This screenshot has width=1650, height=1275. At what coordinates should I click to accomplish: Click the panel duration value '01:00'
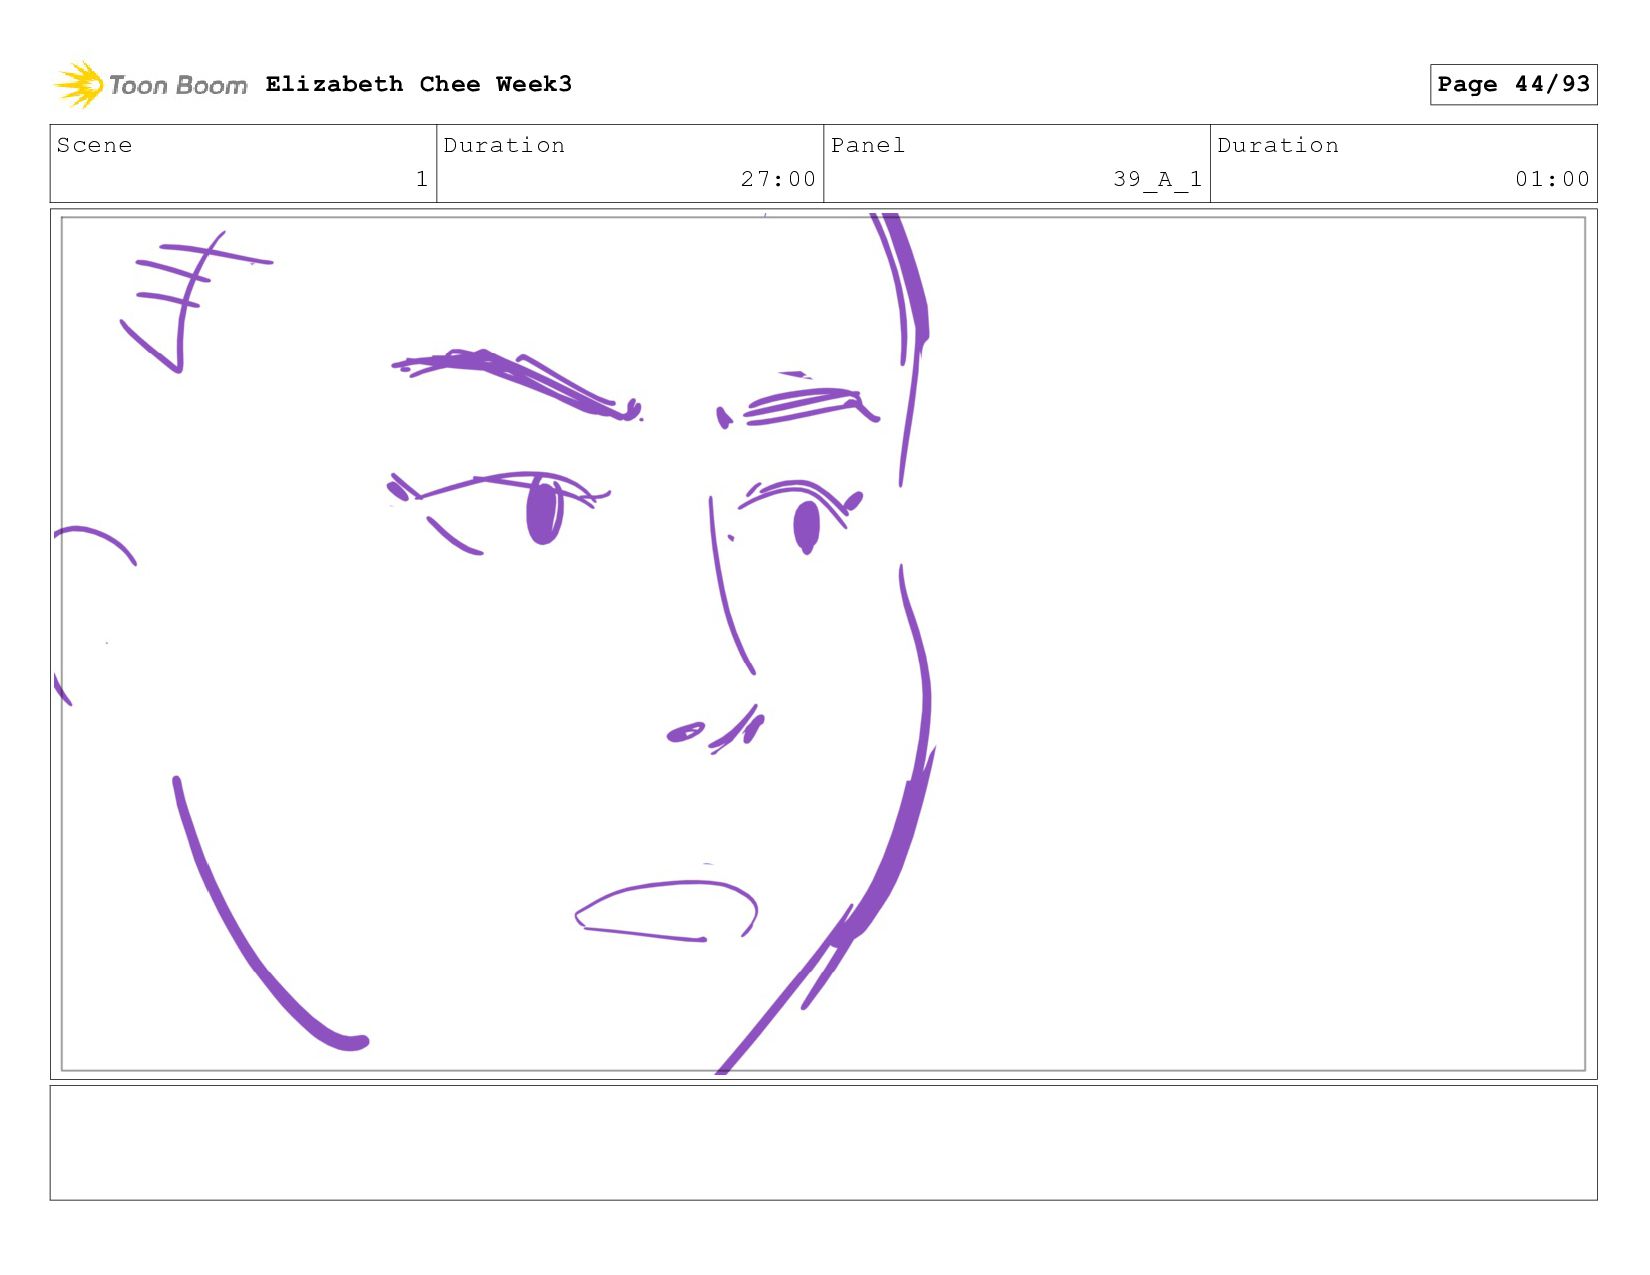pos(1552,179)
